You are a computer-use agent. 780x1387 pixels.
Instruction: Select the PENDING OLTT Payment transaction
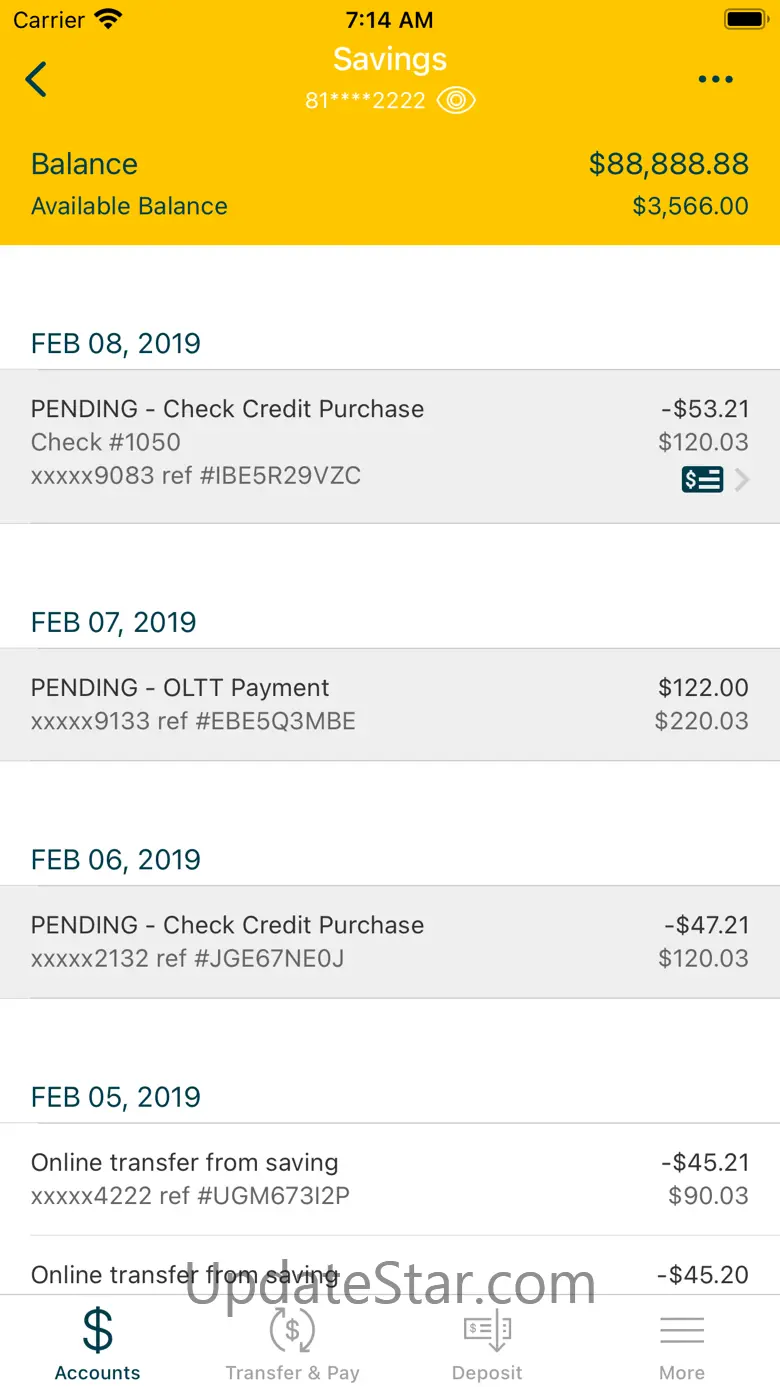[x=390, y=704]
